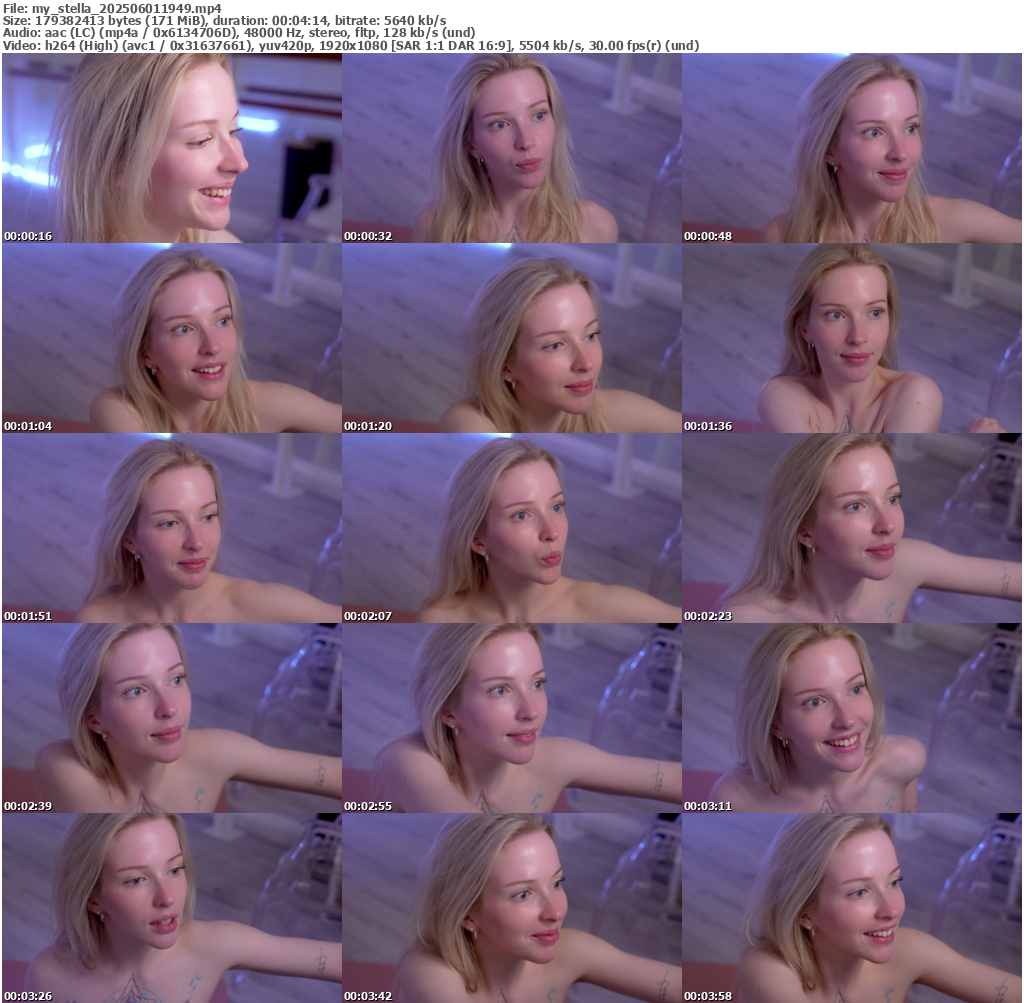The width and height of the screenshot is (1024, 1003).
Task: View the frame stamped 00:03:42
Action: (x=512, y=908)
